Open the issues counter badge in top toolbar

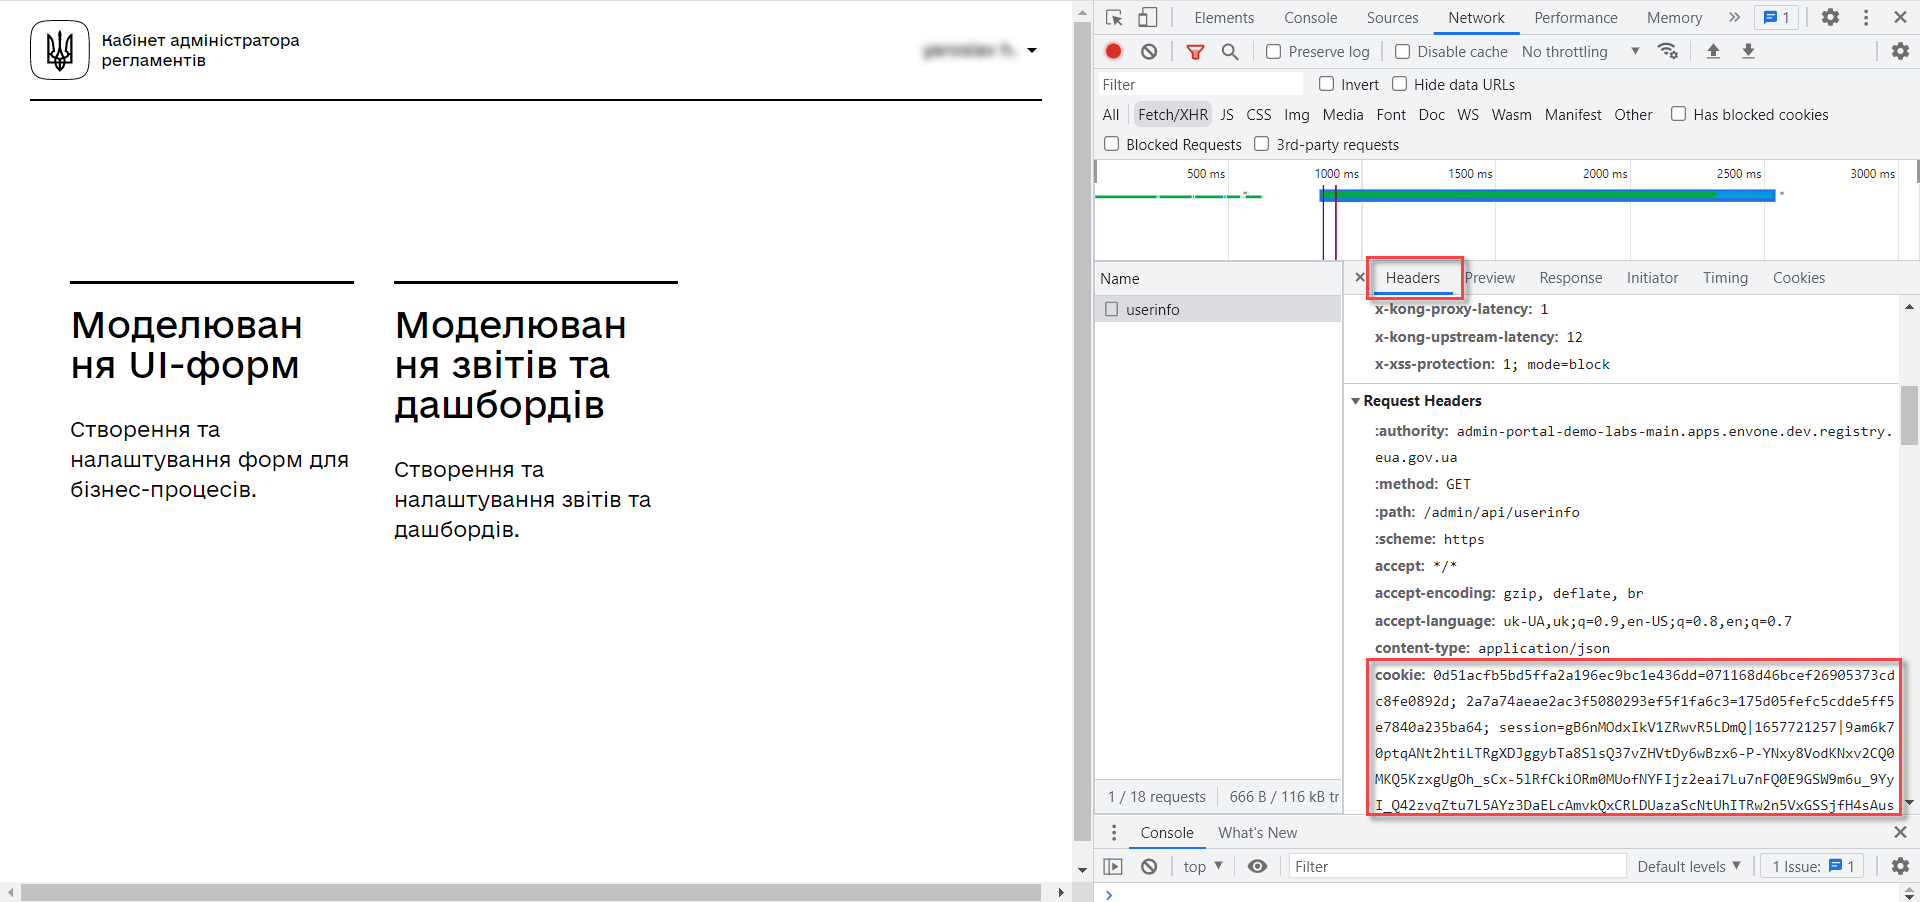[x=1777, y=17]
